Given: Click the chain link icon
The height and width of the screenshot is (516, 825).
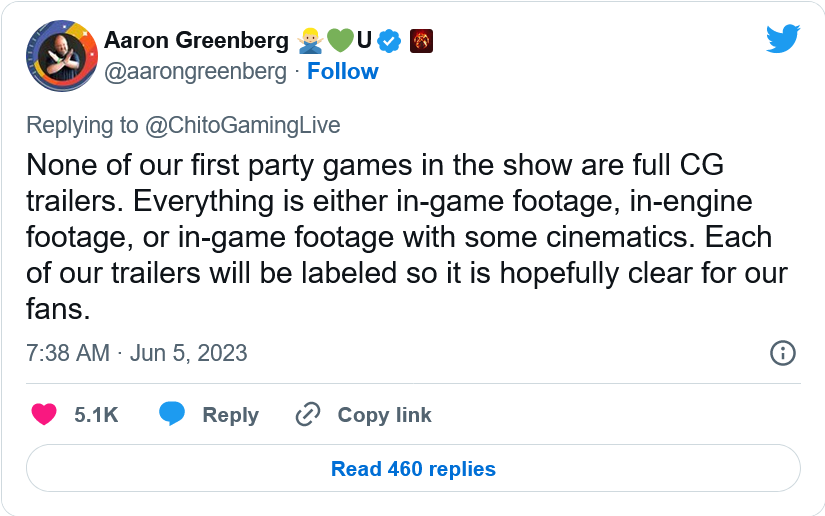Looking at the screenshot, I should (x=308, y=414).
